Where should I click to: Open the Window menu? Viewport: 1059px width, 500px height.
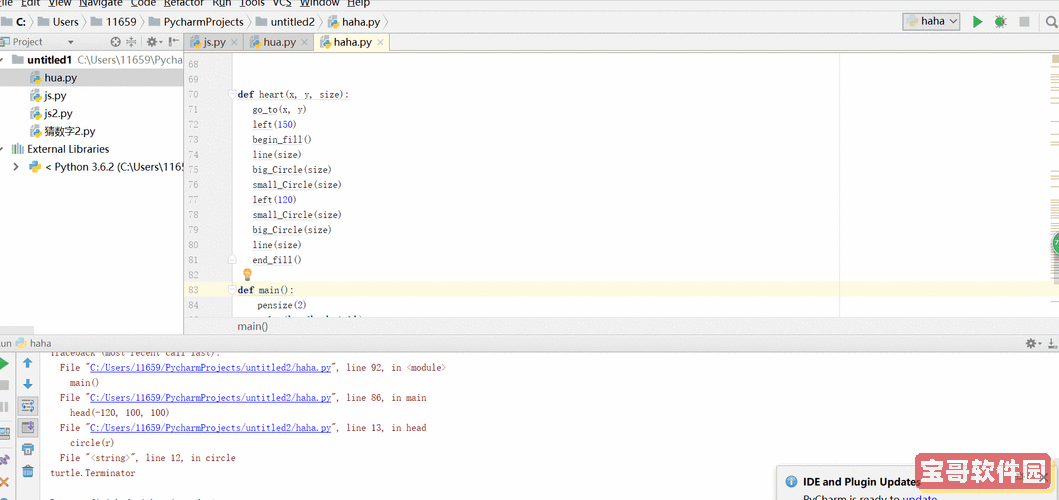click(x=319, y=3)
